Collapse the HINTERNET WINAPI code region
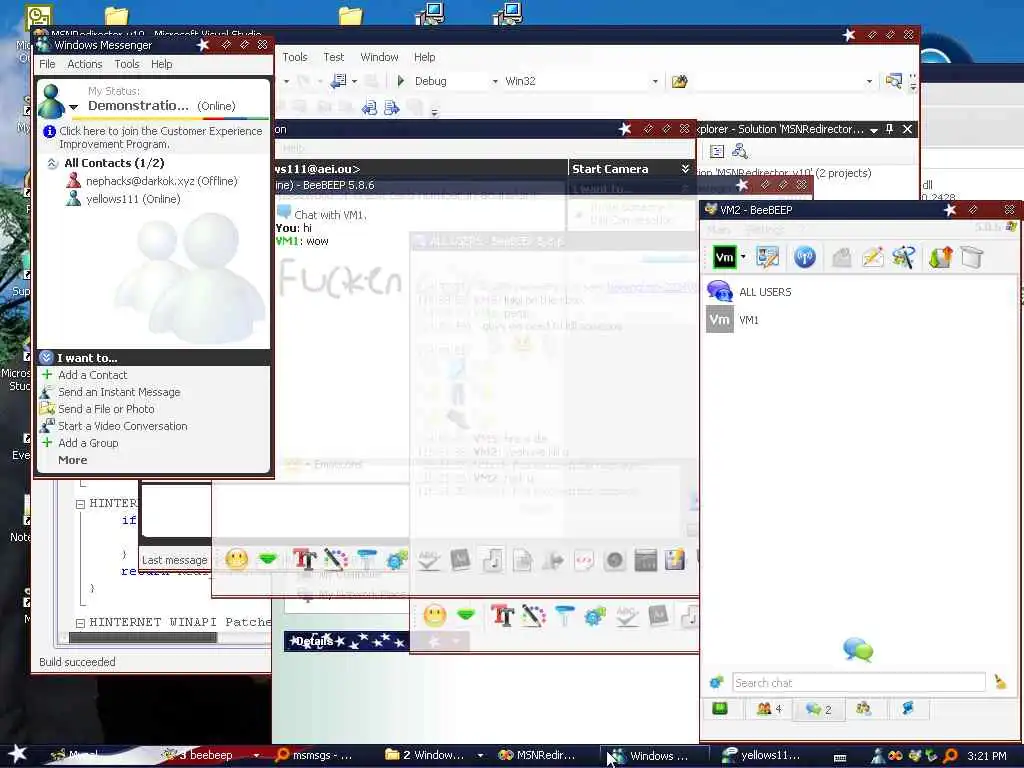Viewport: 1024px width, 768px height. [x=80, y=622]
